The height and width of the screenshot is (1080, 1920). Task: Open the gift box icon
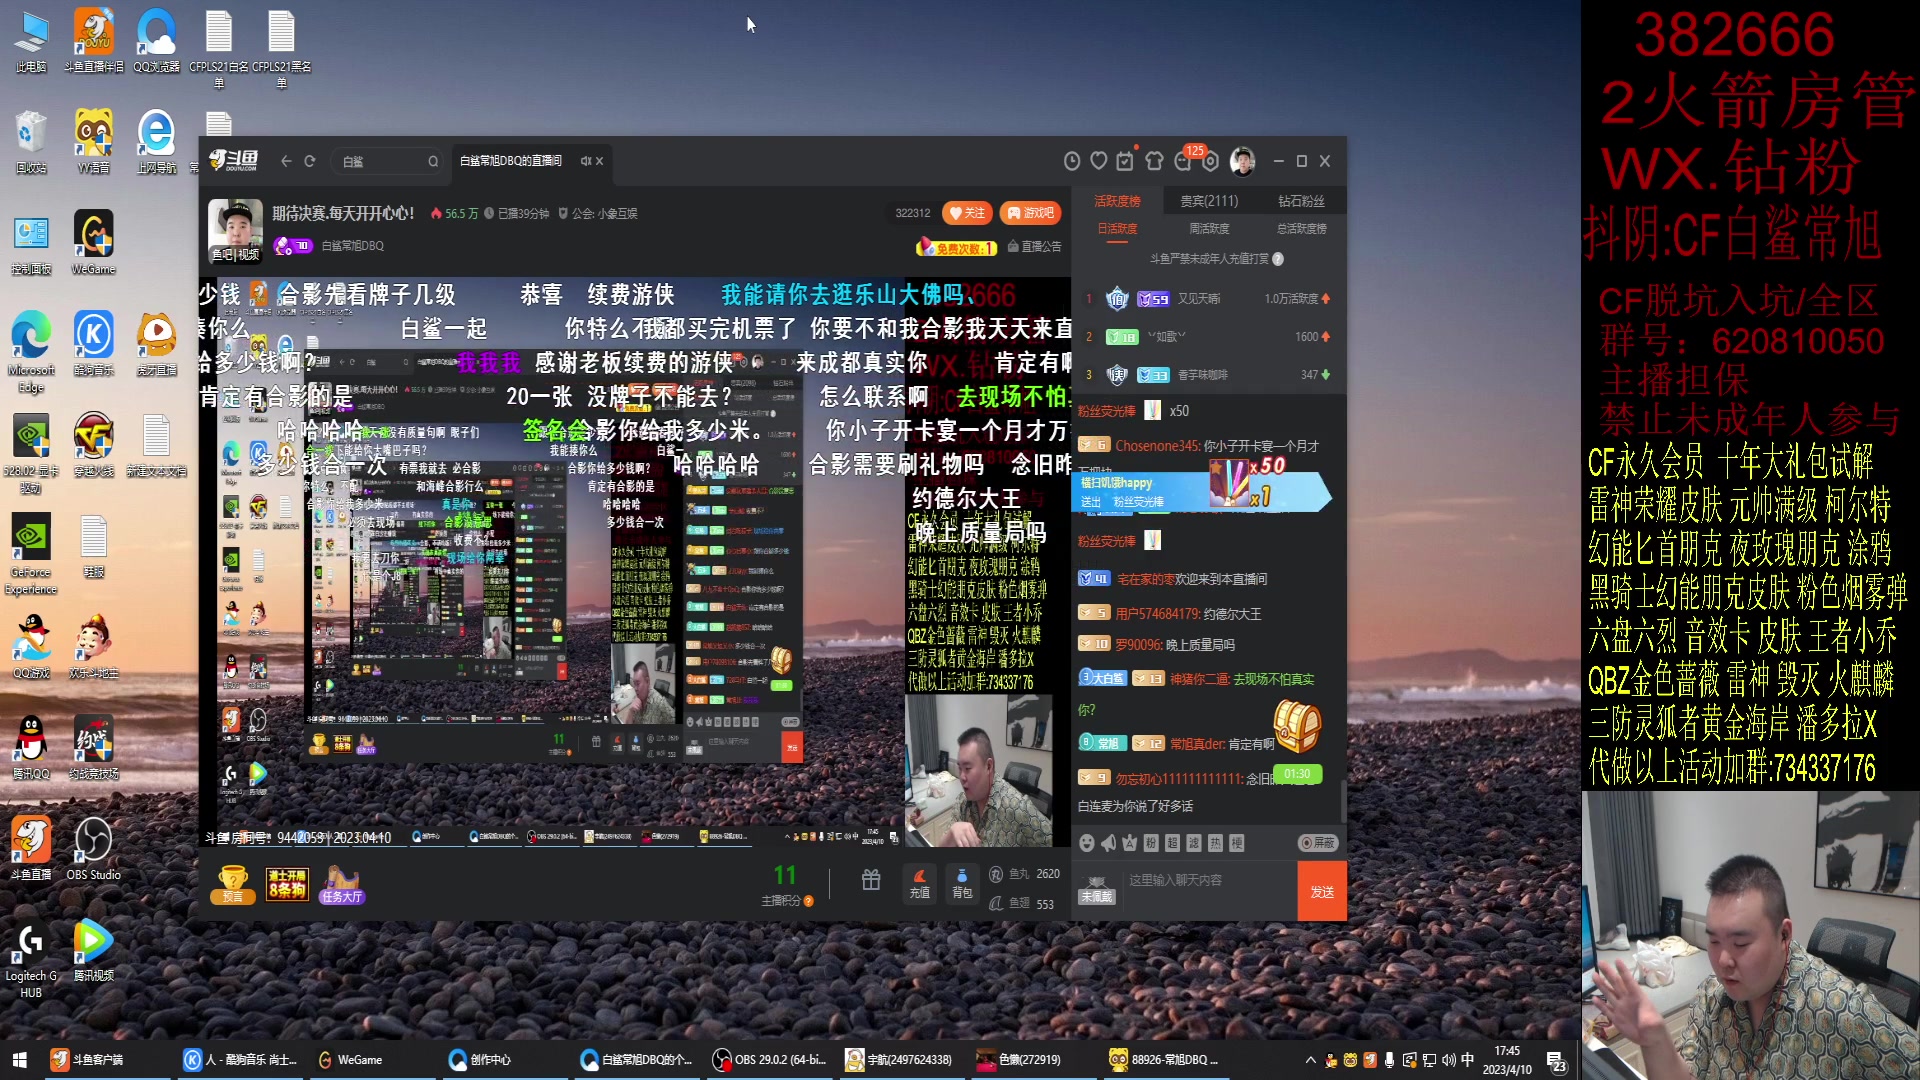[871, 880]
